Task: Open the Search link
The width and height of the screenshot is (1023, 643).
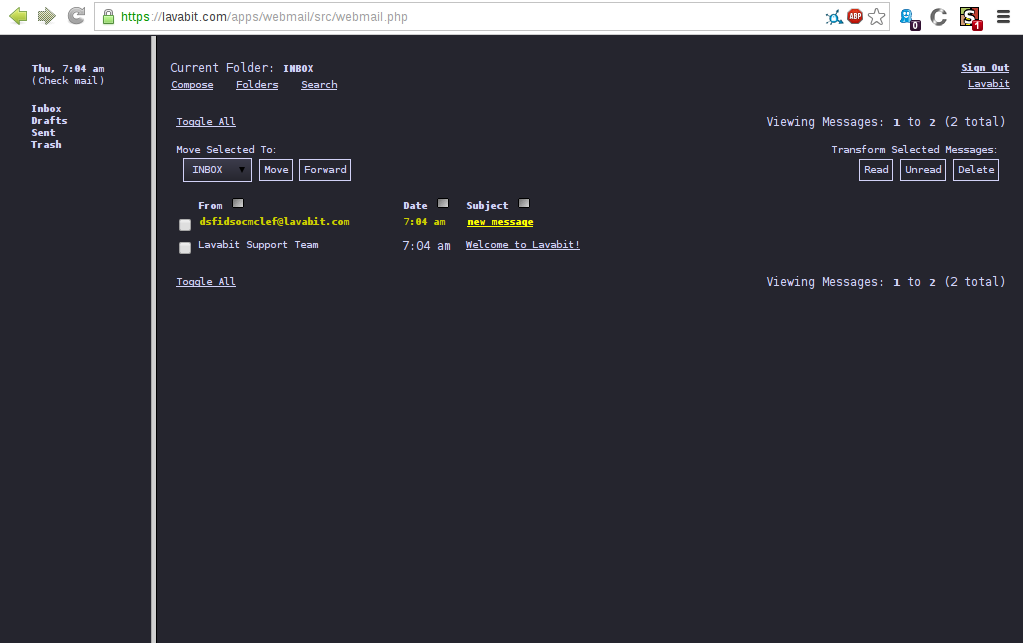Action: [x=319, y=85]
